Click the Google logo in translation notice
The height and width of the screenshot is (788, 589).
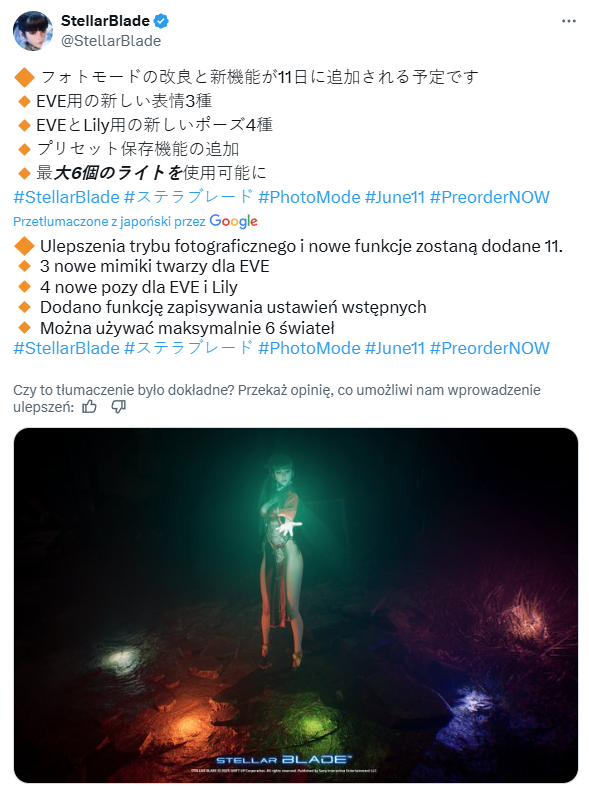(x=234, y=221)
